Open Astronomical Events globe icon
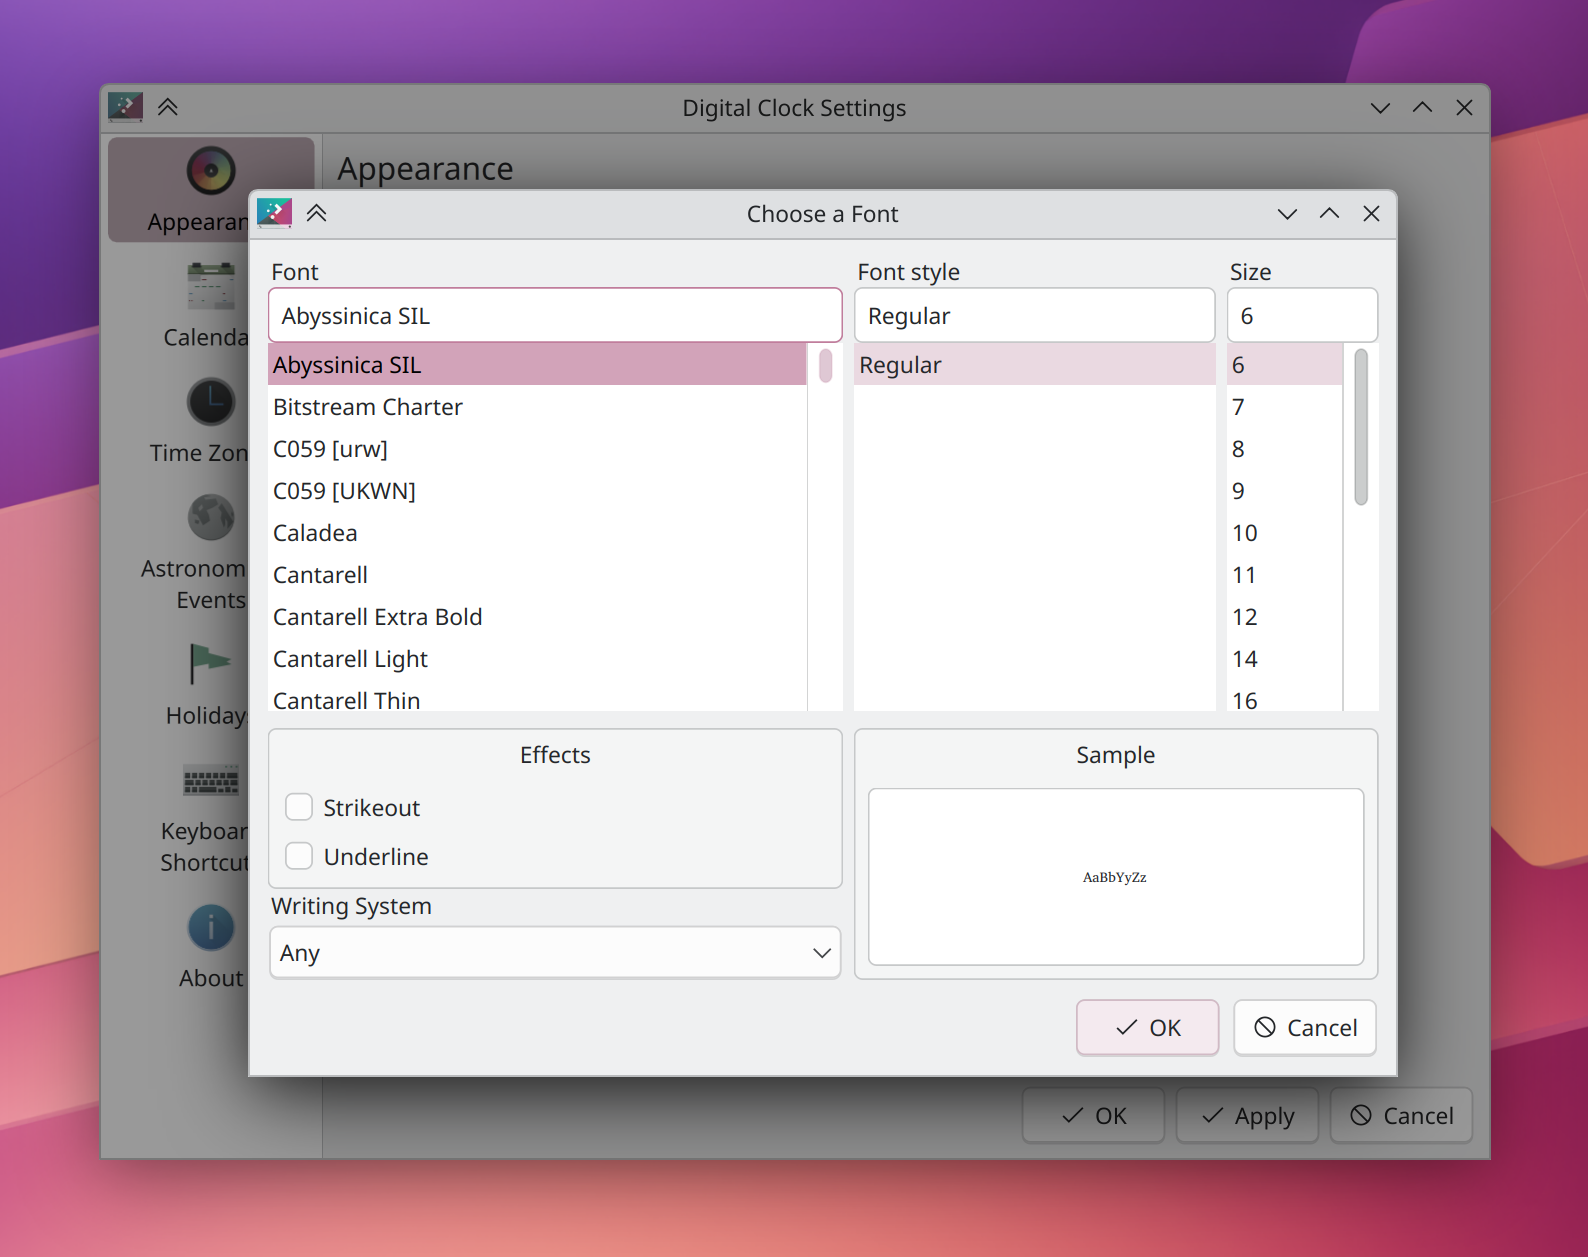1588x1257 pixels. point(211,518)
